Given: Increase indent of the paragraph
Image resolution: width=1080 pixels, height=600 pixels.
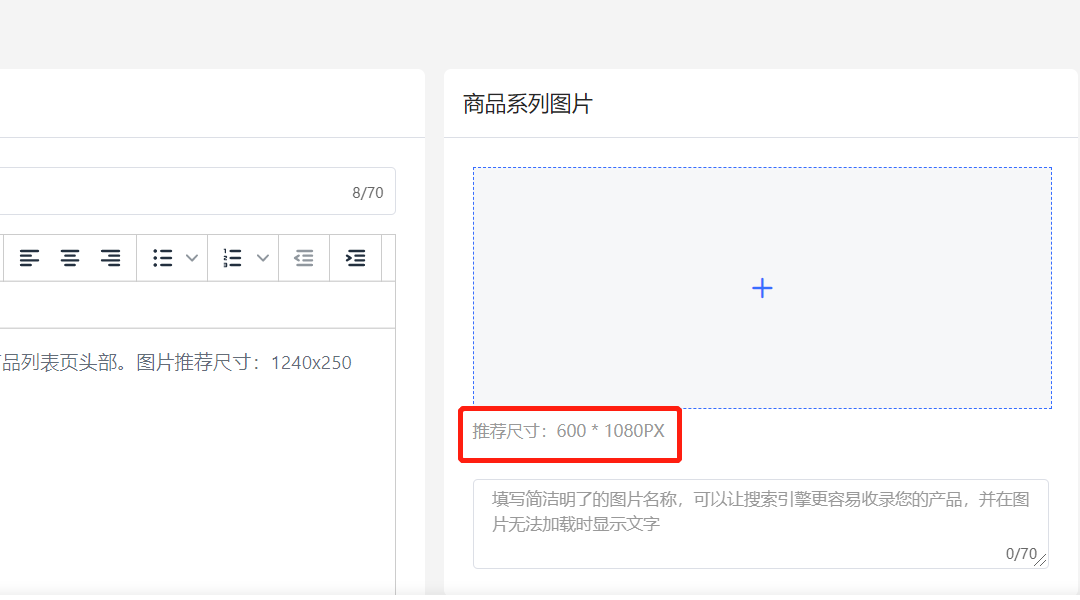Looking at the screenshot, I should [x=355, y=258].
